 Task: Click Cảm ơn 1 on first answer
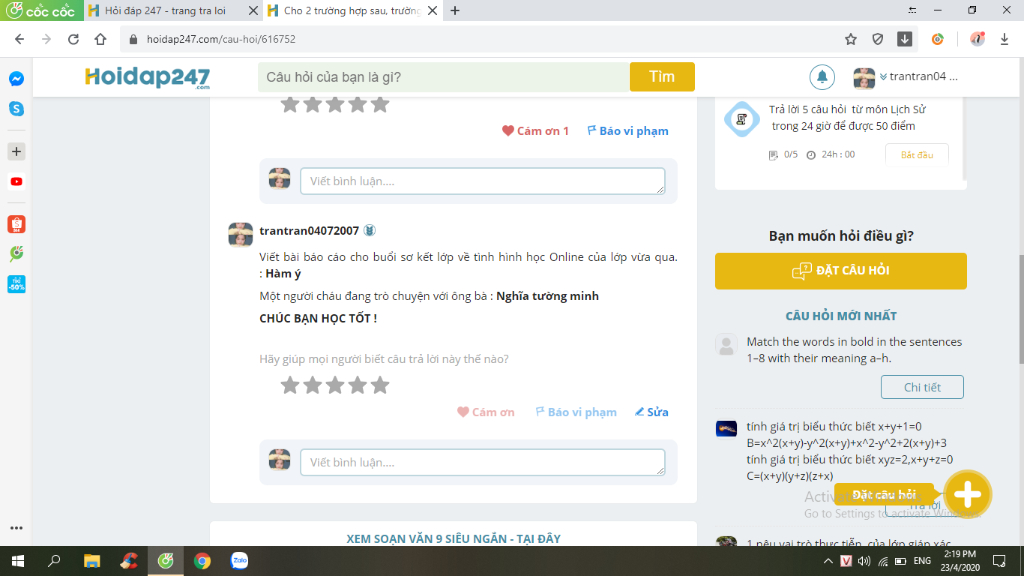point(535,131)
